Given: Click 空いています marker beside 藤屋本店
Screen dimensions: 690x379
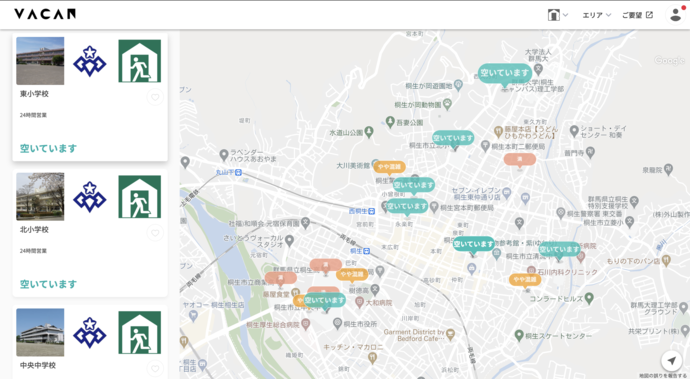Looking at the screenshot, I should point(453,138).
